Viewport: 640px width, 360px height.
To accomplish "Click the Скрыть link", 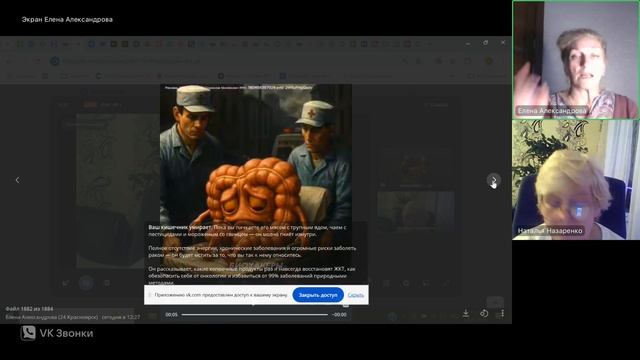I will [x=356, y=295].
